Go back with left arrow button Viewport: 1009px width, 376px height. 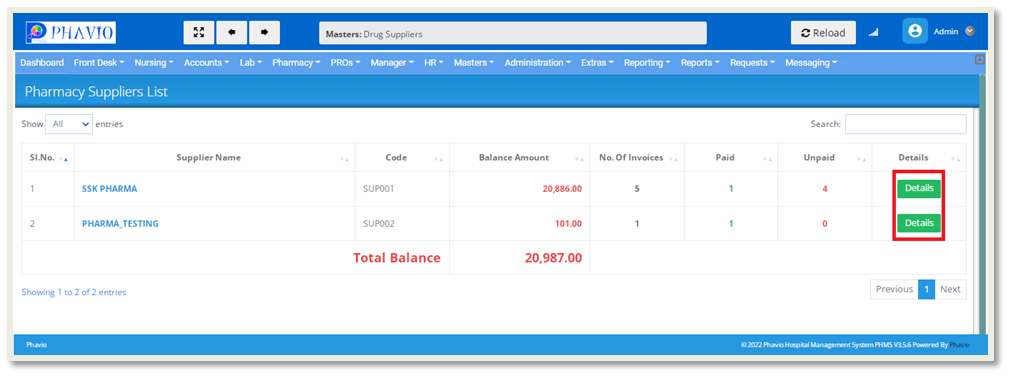[x=232, y=32]
